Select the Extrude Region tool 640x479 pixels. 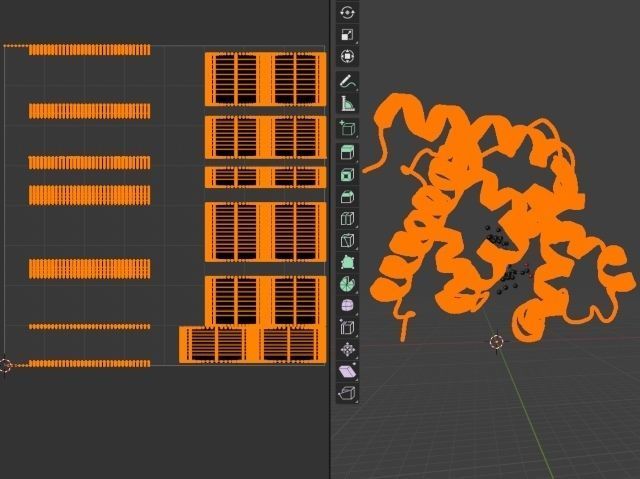(x=347, y=153)
